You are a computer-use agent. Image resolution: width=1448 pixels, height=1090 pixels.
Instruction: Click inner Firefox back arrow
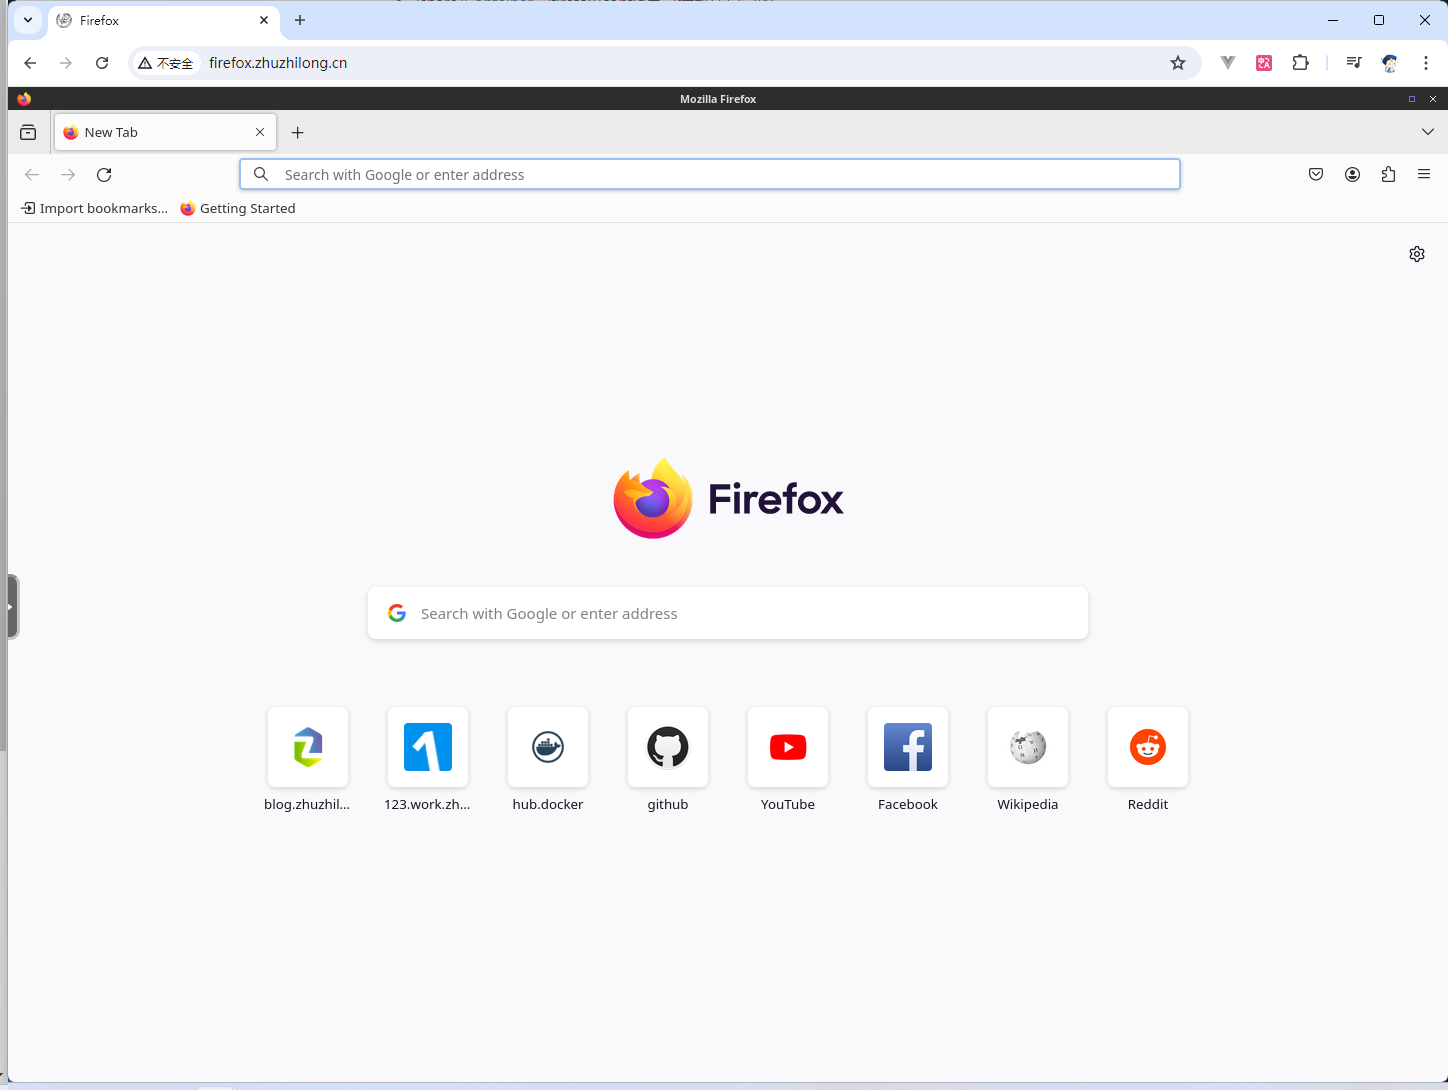coord(32,174)
